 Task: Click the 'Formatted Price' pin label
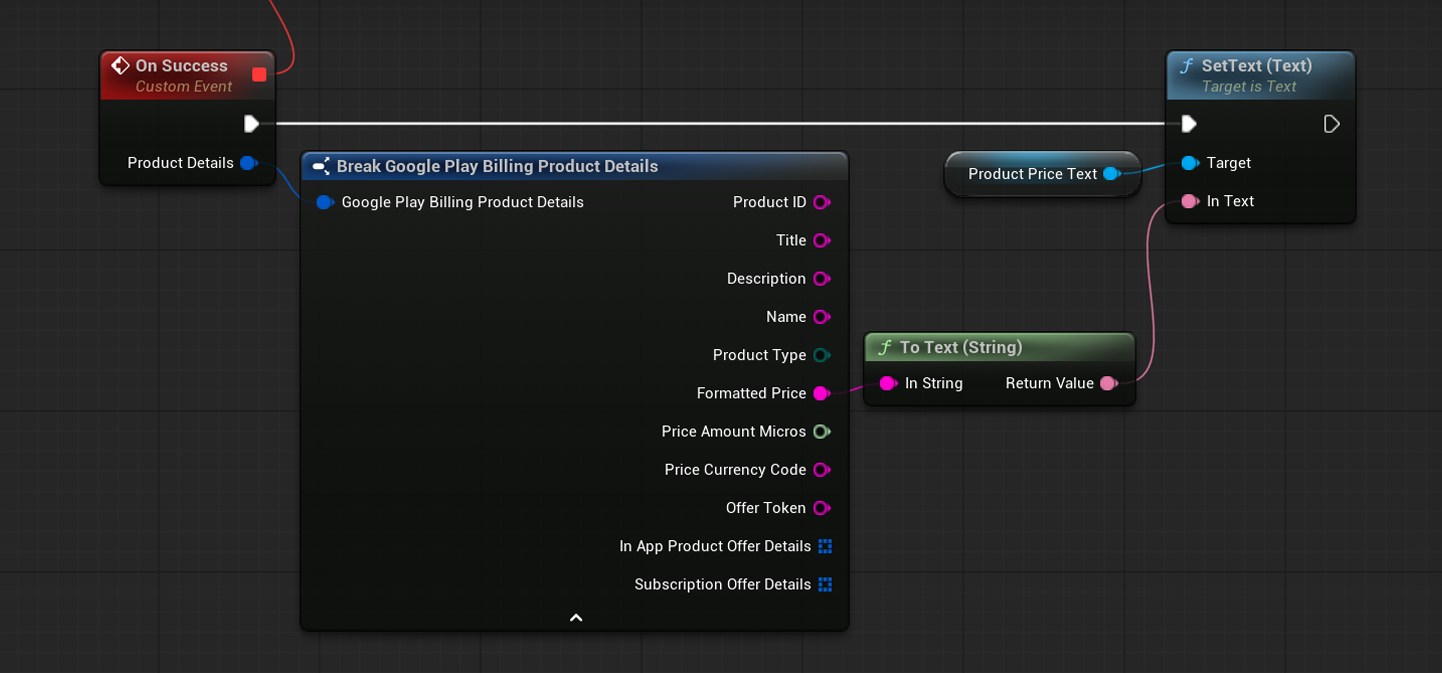tap(751, 393)
